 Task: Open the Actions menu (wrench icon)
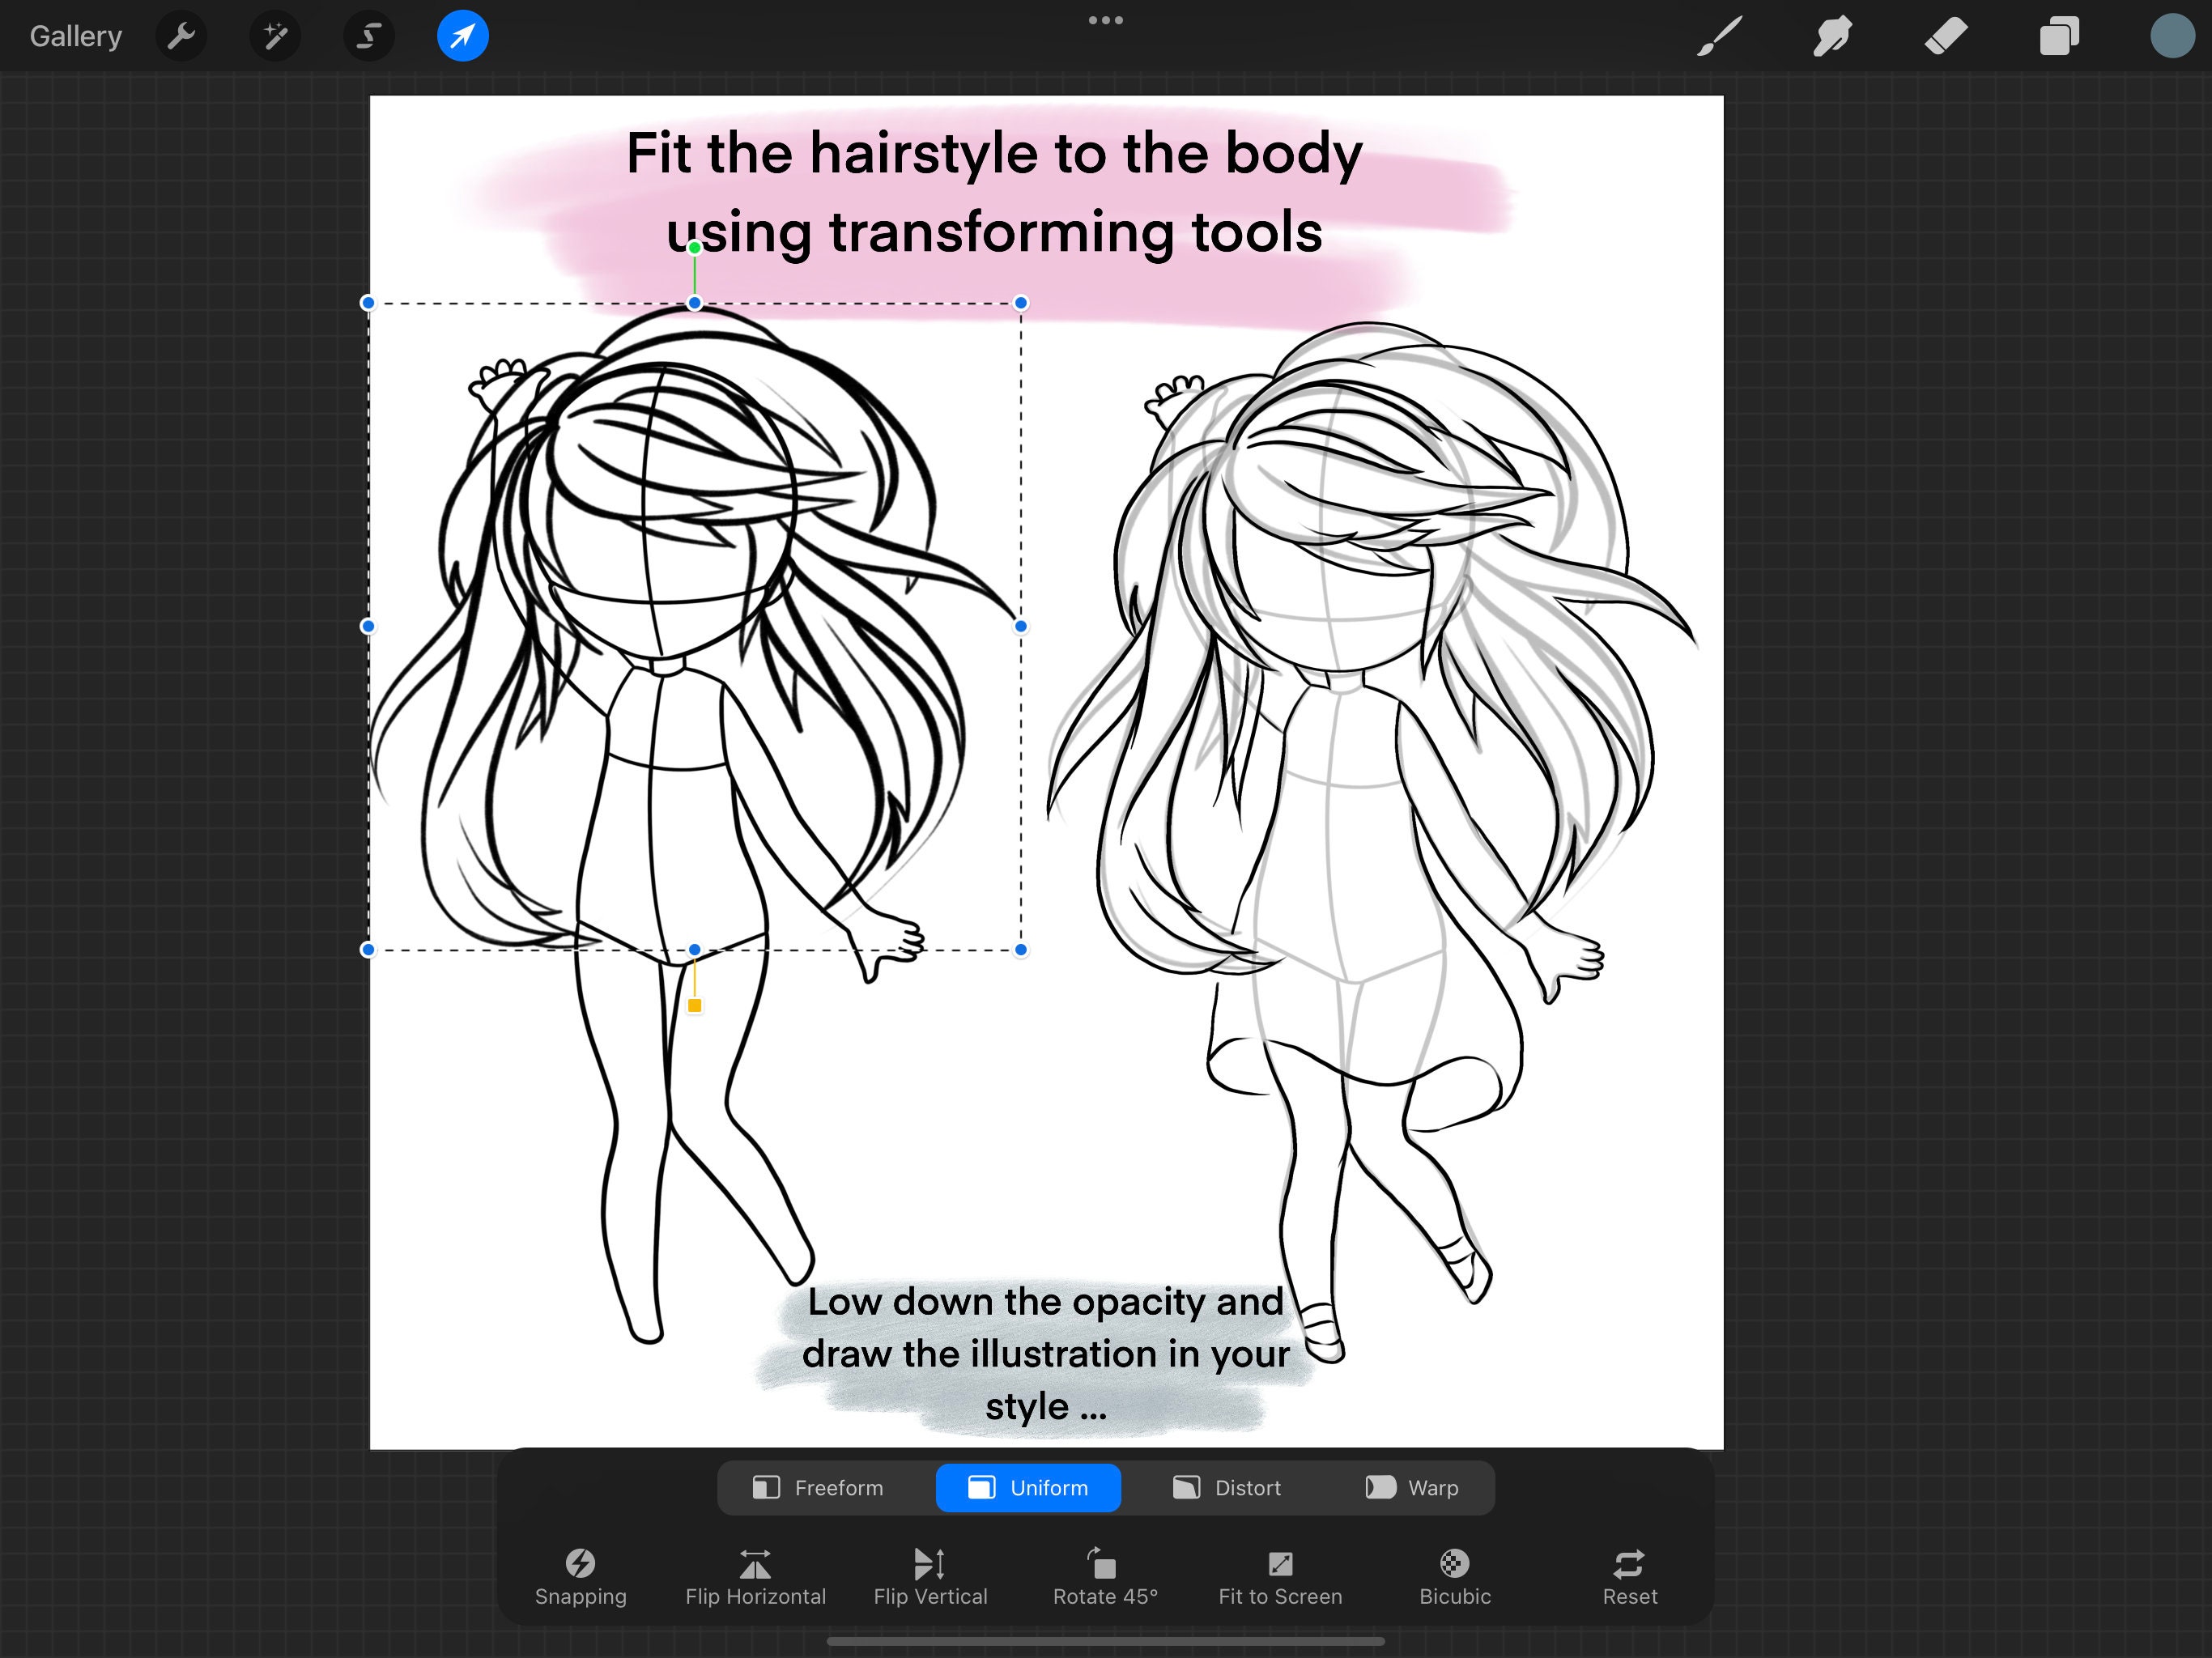pyautogui.click(x=181, y=35)
